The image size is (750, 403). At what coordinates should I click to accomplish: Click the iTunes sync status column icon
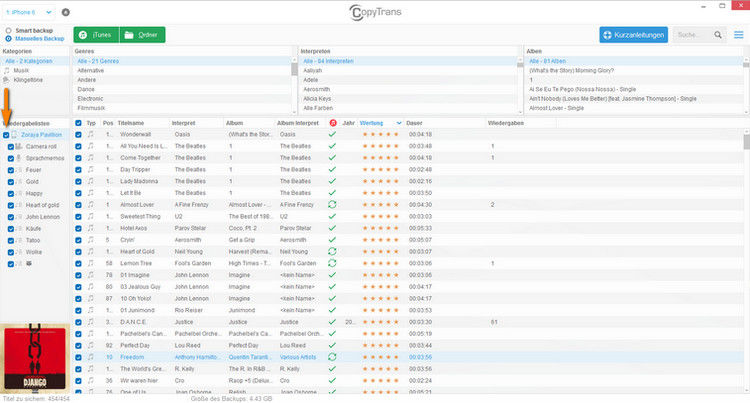pos(333,123)
